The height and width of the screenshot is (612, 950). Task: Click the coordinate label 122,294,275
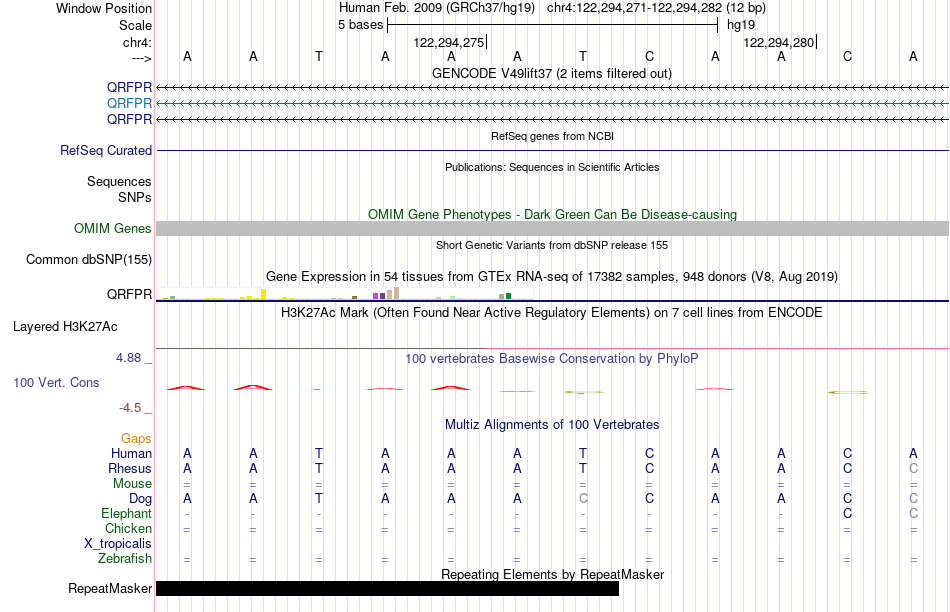(x=449, y=42)
